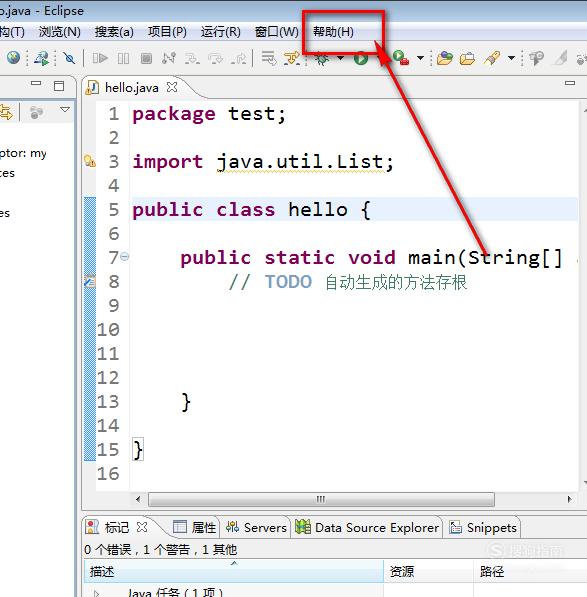Toggle skip all breakpoints icon
The image size is (587, 597).
click(x=69, y=58)
